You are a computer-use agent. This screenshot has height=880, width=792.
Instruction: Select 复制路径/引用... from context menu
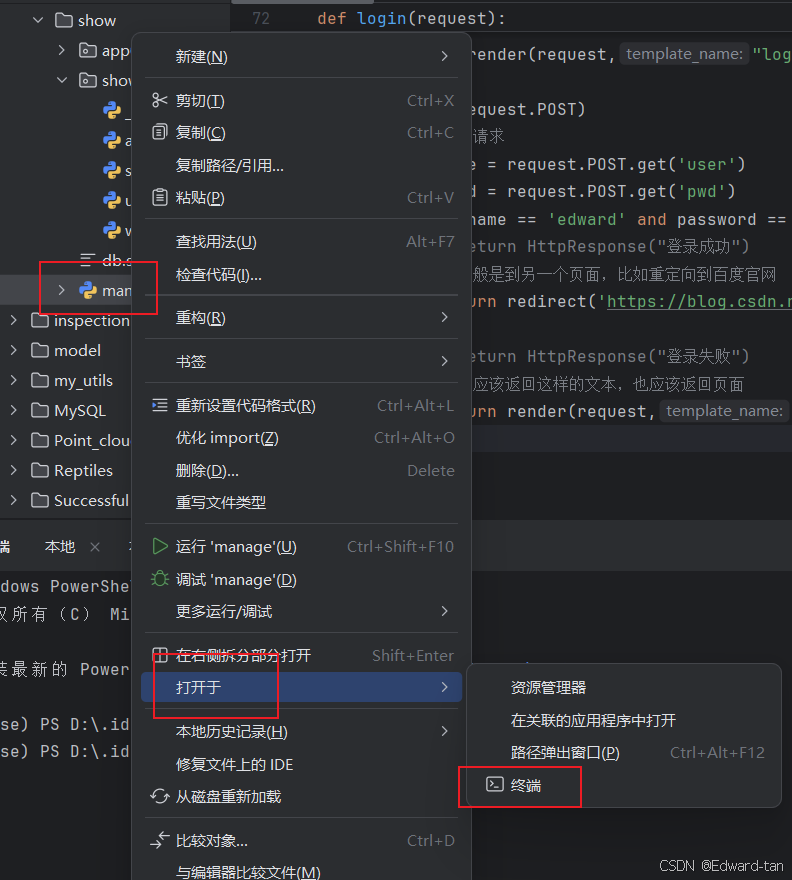[x=301, y=166]
